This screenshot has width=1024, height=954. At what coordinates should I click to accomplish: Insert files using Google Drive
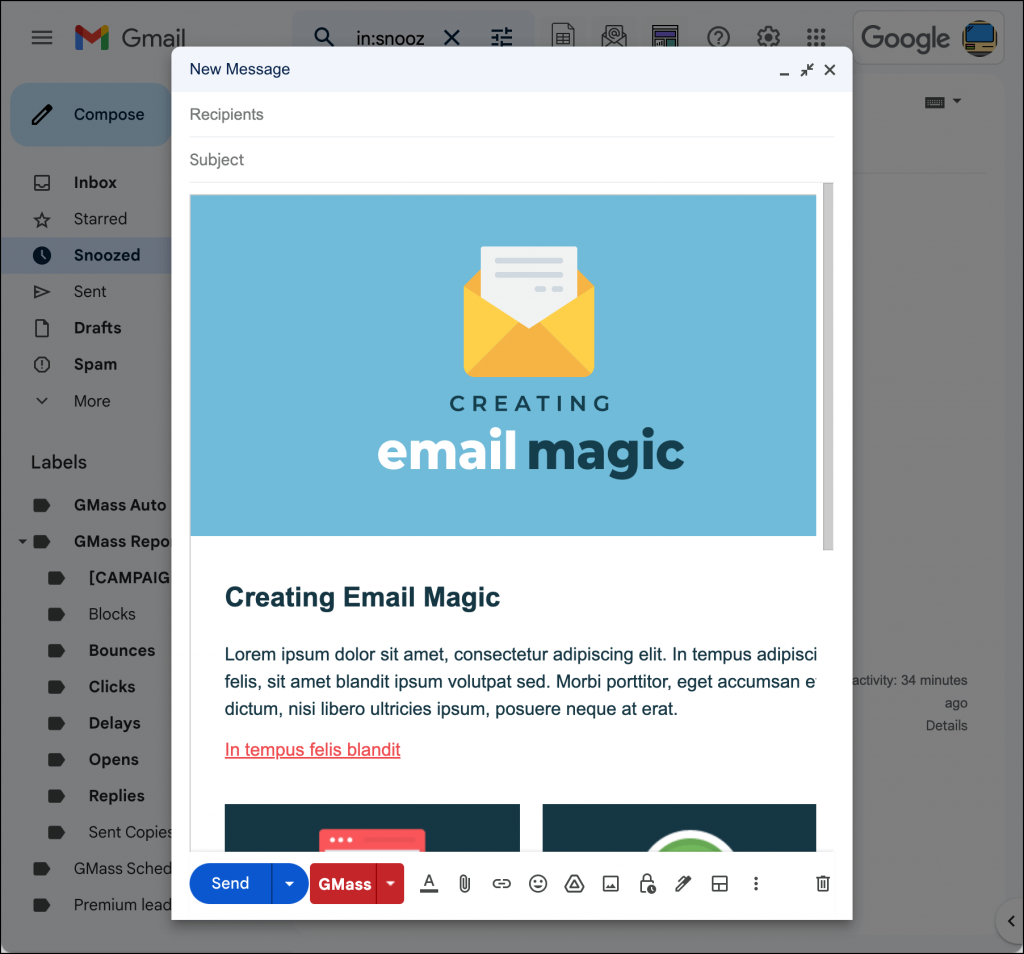click(x=574, y=884)
